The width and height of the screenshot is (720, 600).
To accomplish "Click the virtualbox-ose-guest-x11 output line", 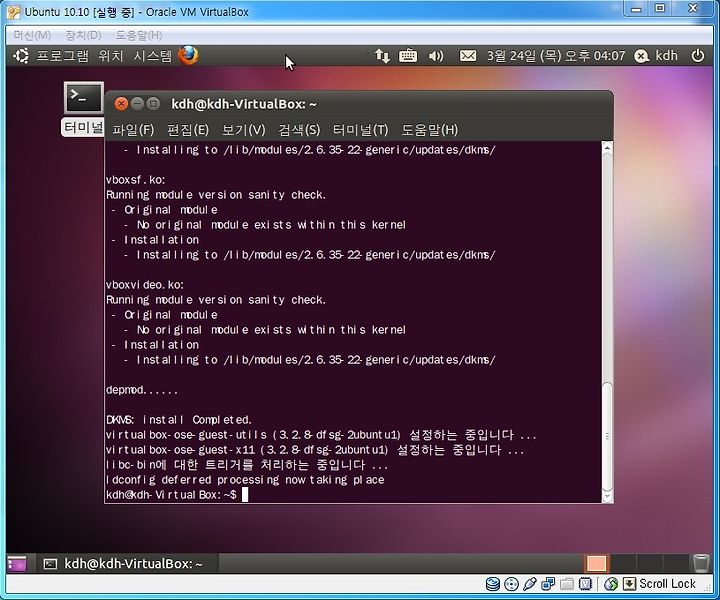I will [x=315, y=450].
